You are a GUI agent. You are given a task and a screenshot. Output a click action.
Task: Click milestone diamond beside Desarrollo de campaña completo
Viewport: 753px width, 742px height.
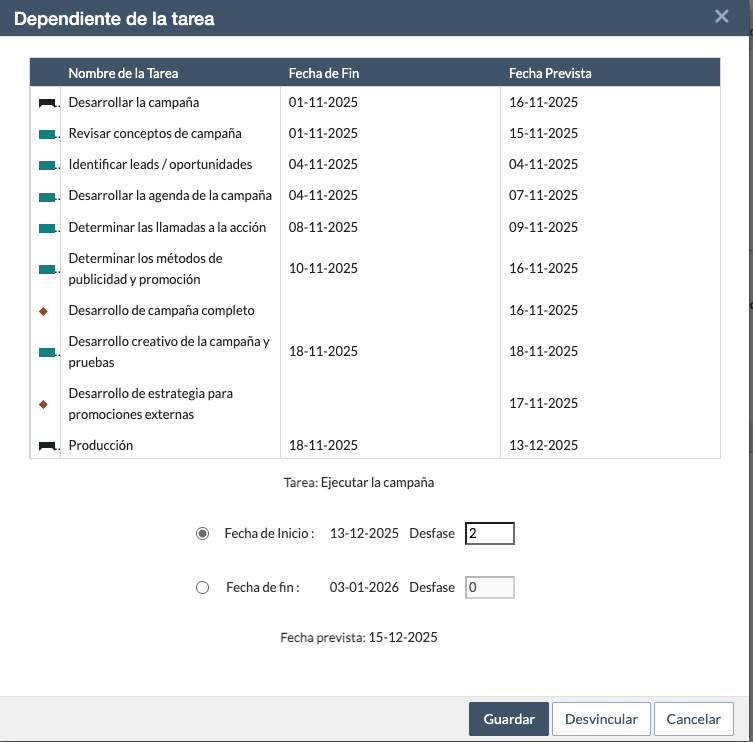click(43, 311)
